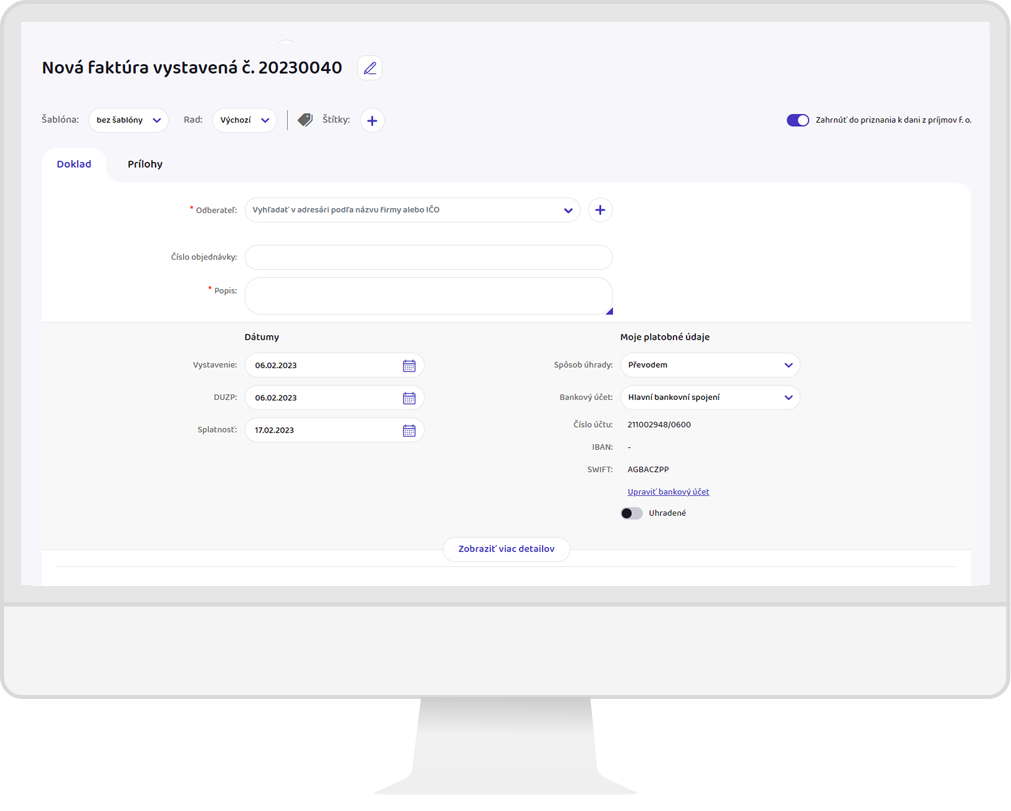Enable the Uhradené toggle

(x=631, y=513)
